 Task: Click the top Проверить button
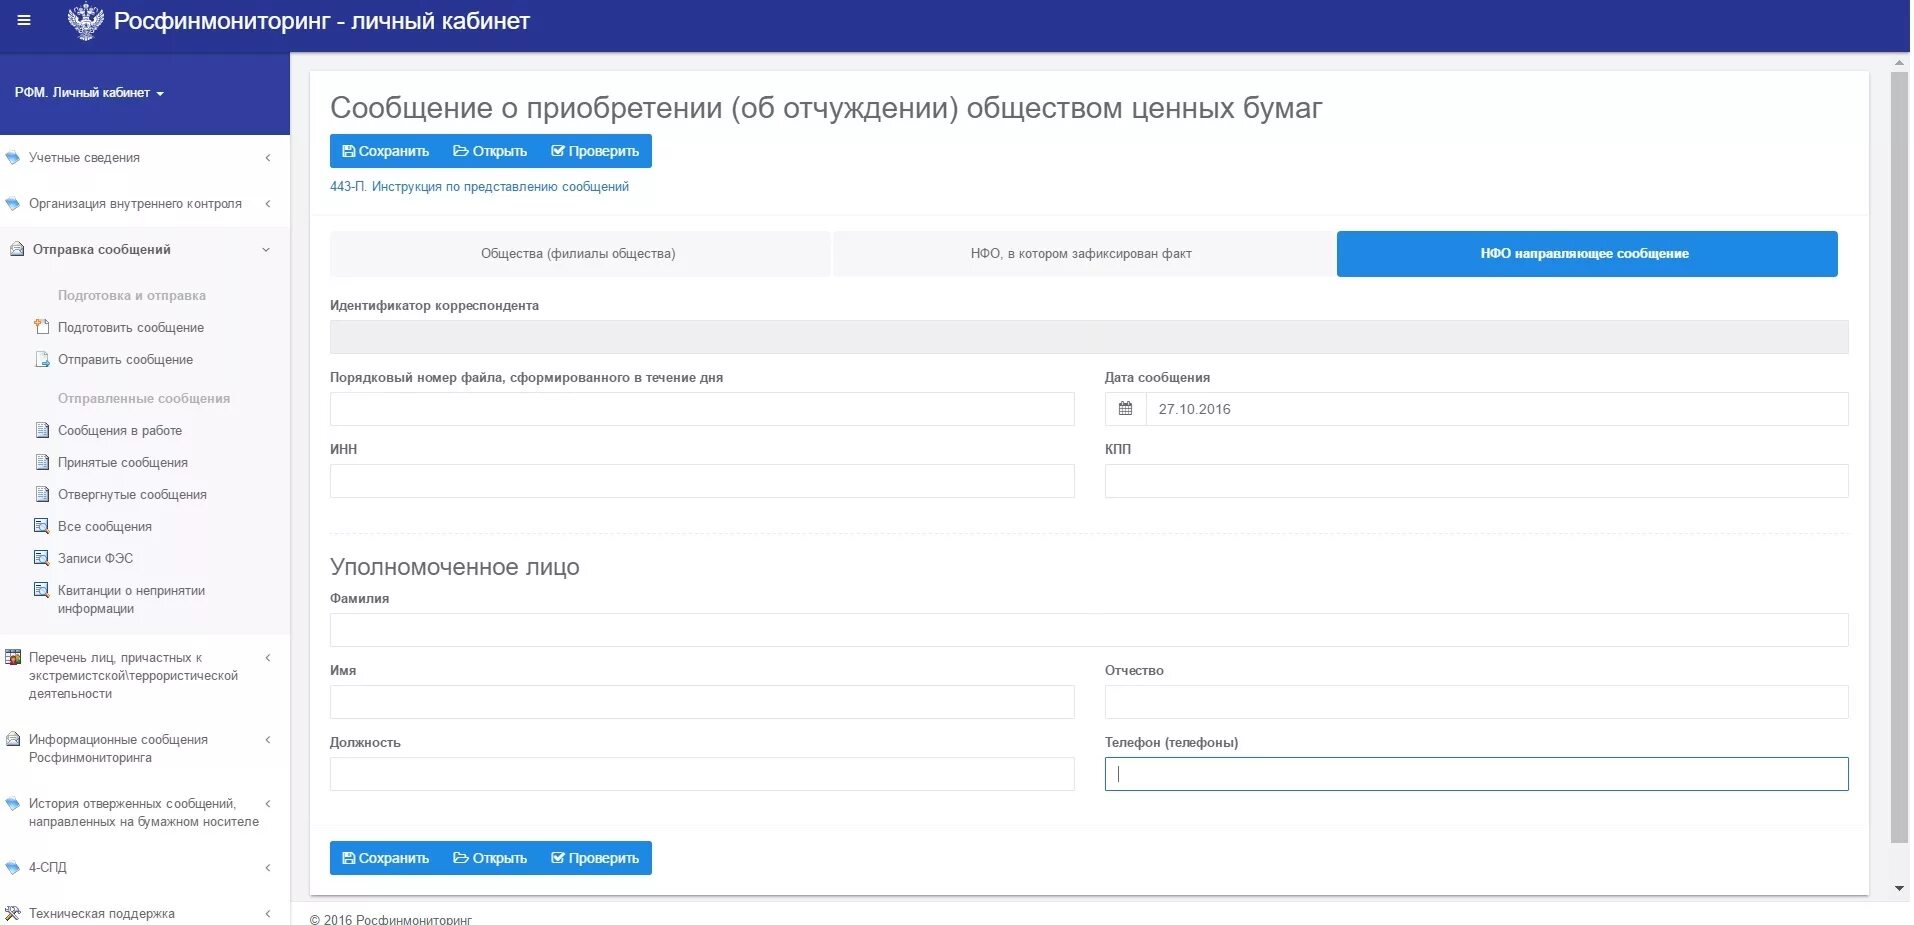point(595,151)
